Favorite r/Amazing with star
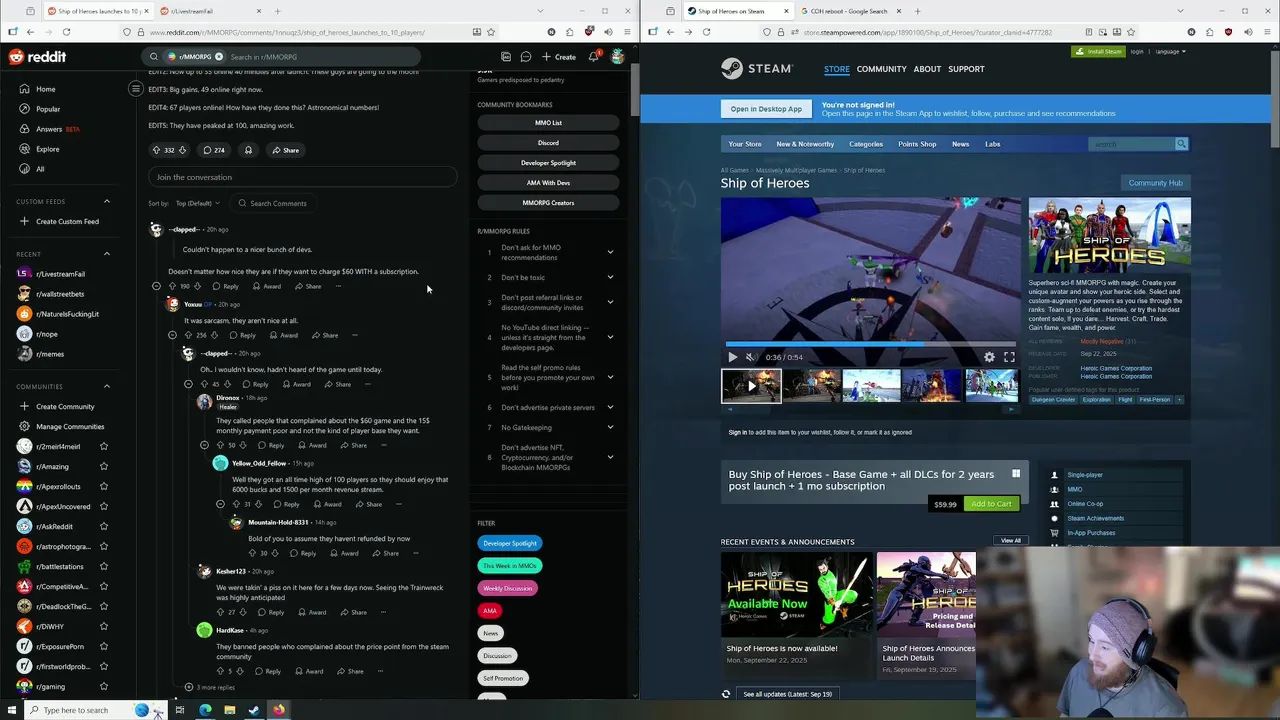The width and height of the screenshot is (1280, 720). click(104, 466)
